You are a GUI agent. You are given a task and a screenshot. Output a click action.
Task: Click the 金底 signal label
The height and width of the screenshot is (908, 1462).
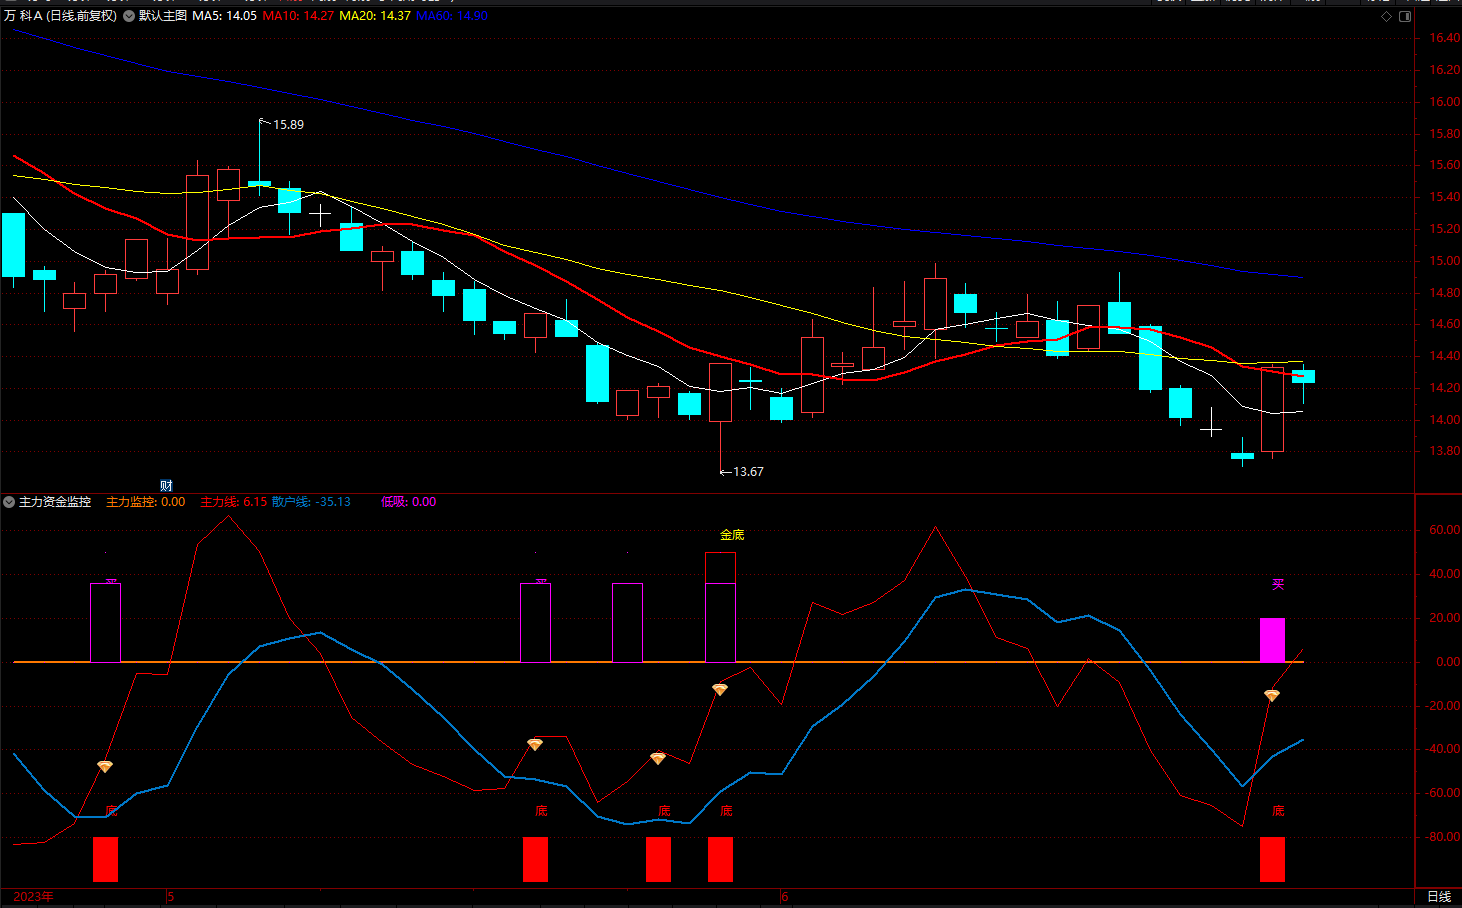[x=732, y=535]
